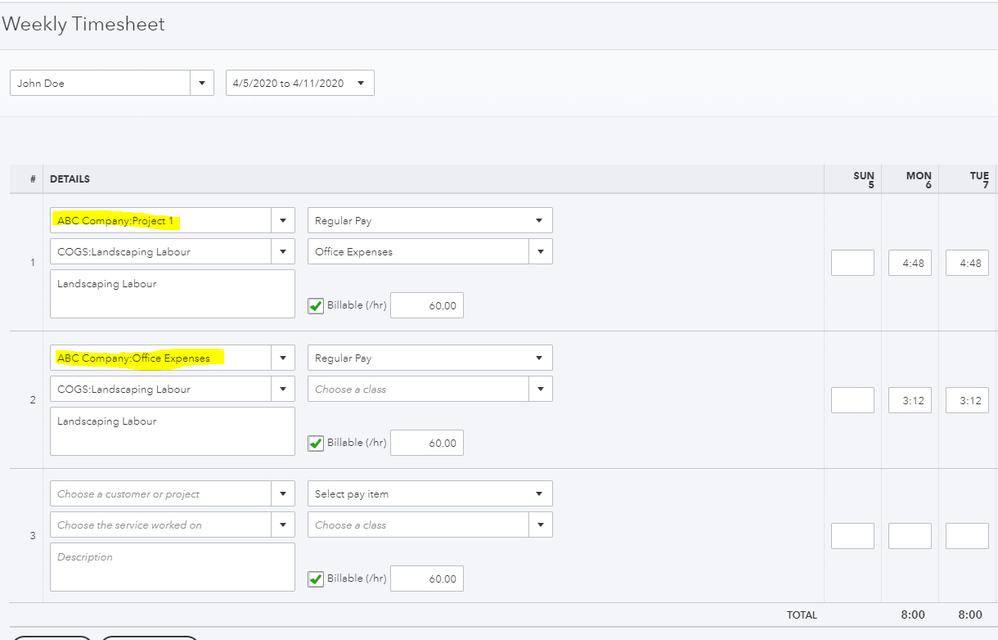The height and width of the screenshot is (640, 998).
Task: Expand row 2 COGS:Landscaping Labour service dropdown arrow
Action: (x=283, y=389)
